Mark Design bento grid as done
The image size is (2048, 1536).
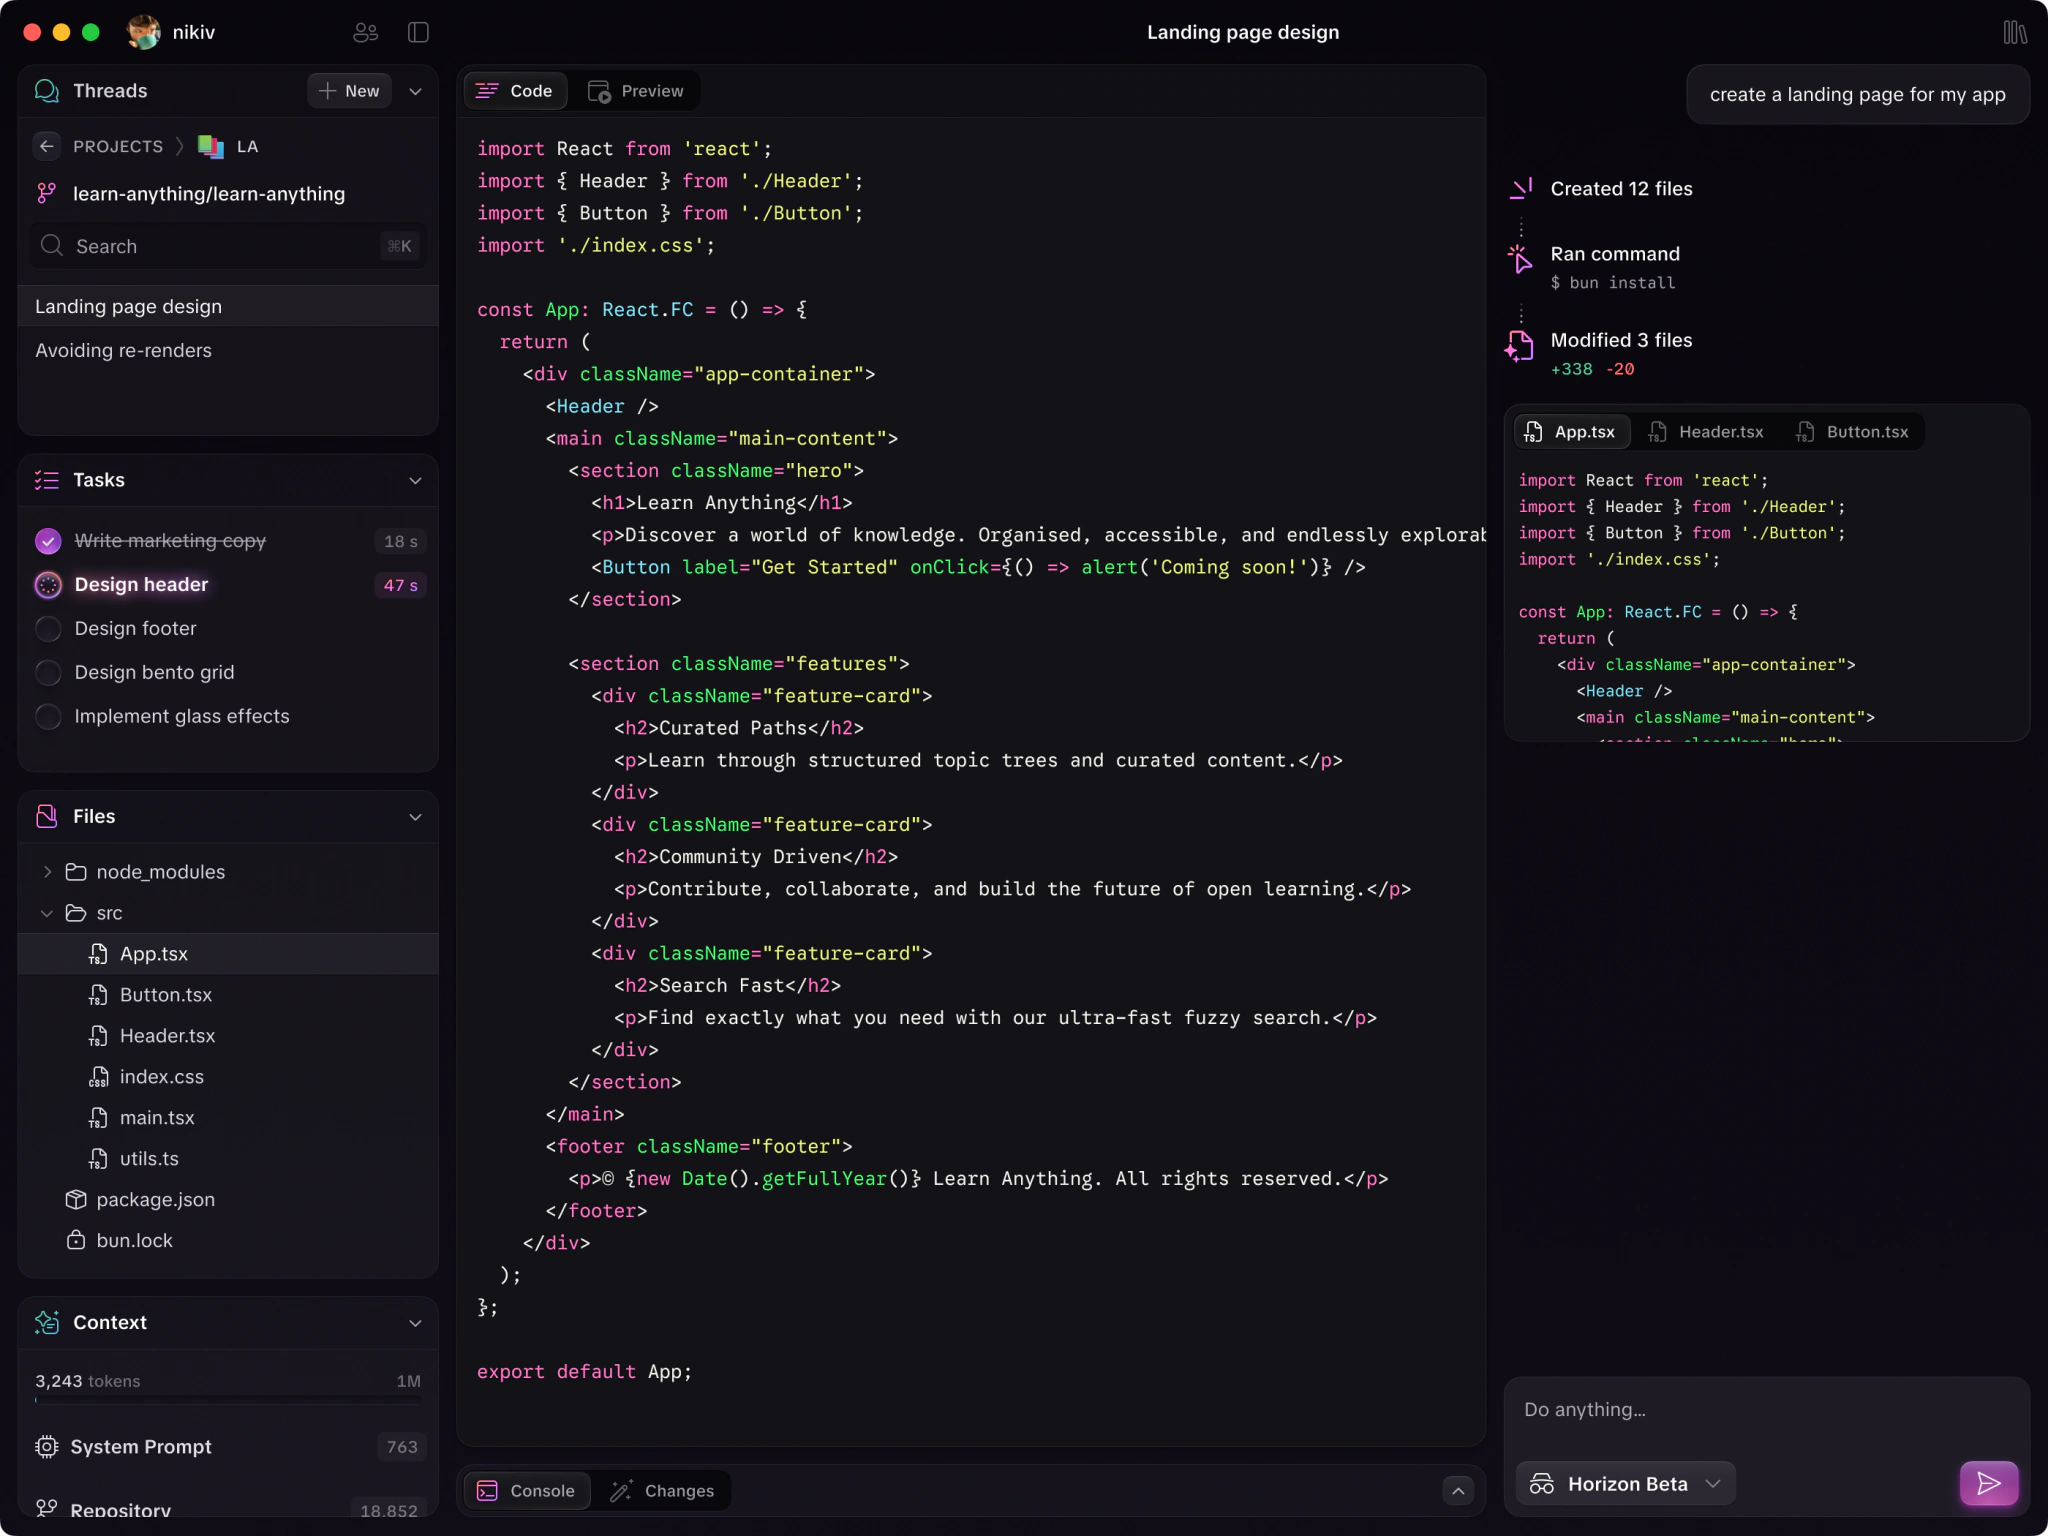tap(48, 673)
